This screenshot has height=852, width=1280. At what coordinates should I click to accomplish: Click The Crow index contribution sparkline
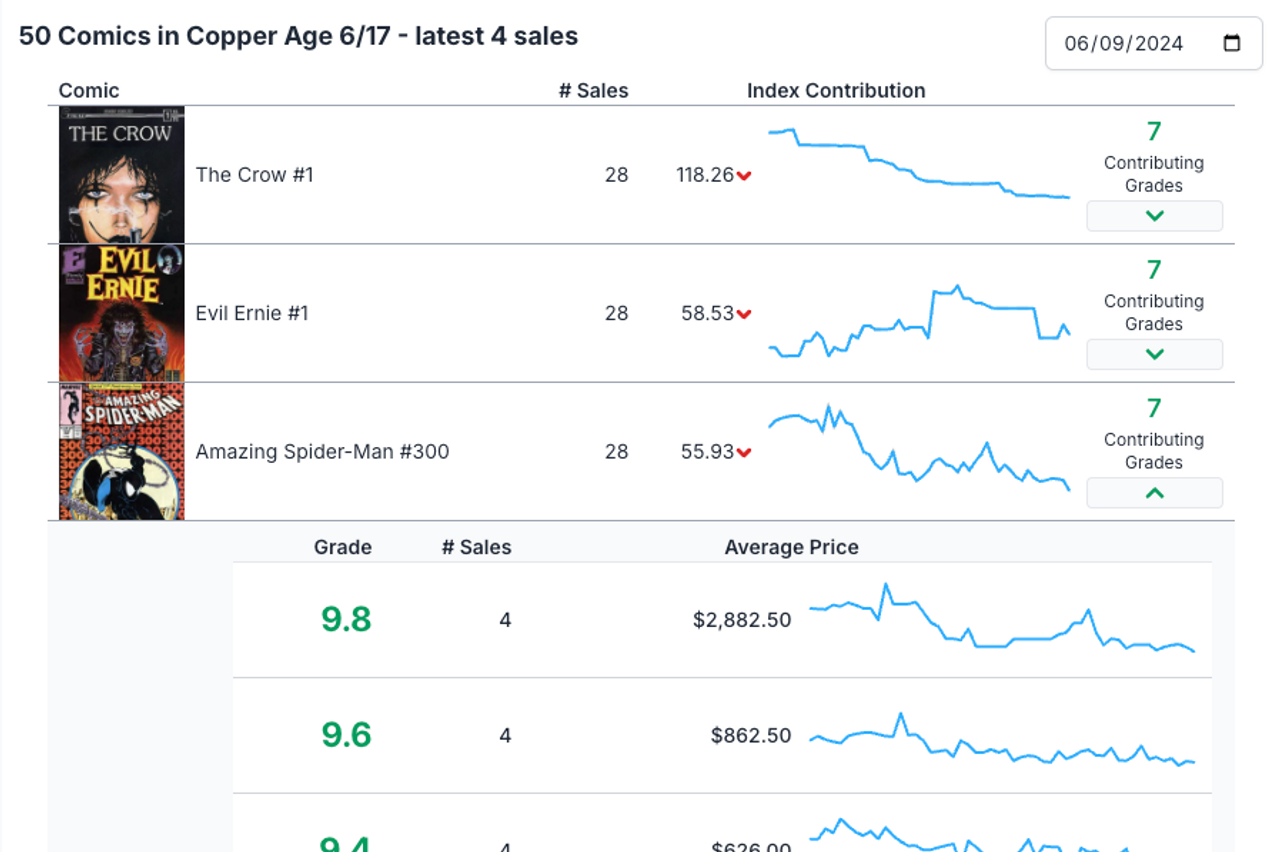coord(919,164)
